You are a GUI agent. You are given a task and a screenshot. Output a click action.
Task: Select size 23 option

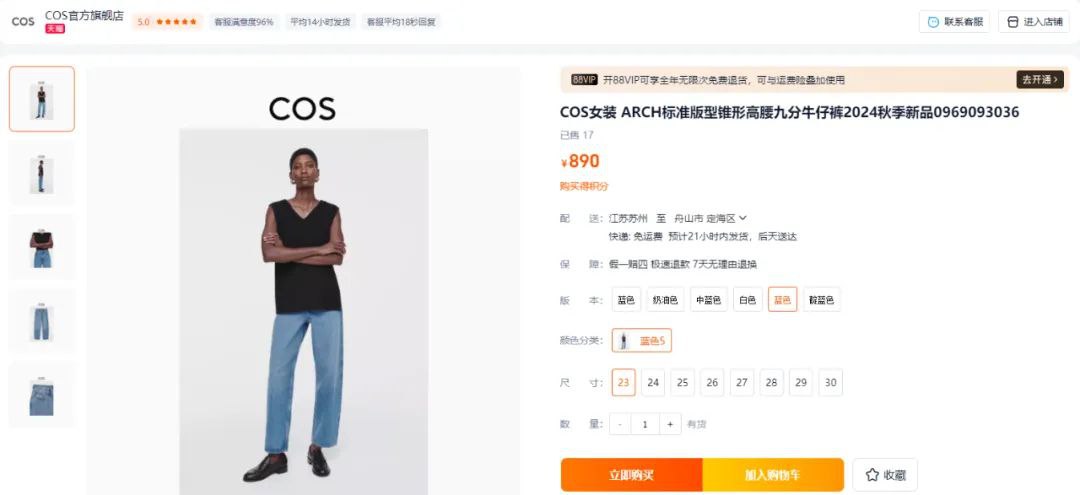coord(623,382)
